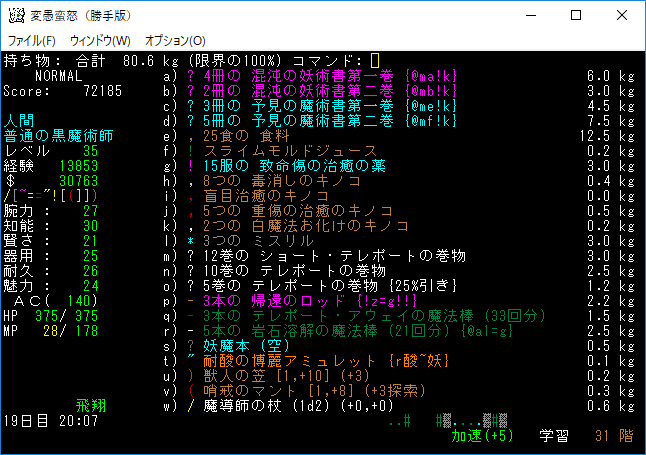Click the コマンド prompt cursor box
The width and height of the screenshot is (646, 455).
(x=375, y=61)
